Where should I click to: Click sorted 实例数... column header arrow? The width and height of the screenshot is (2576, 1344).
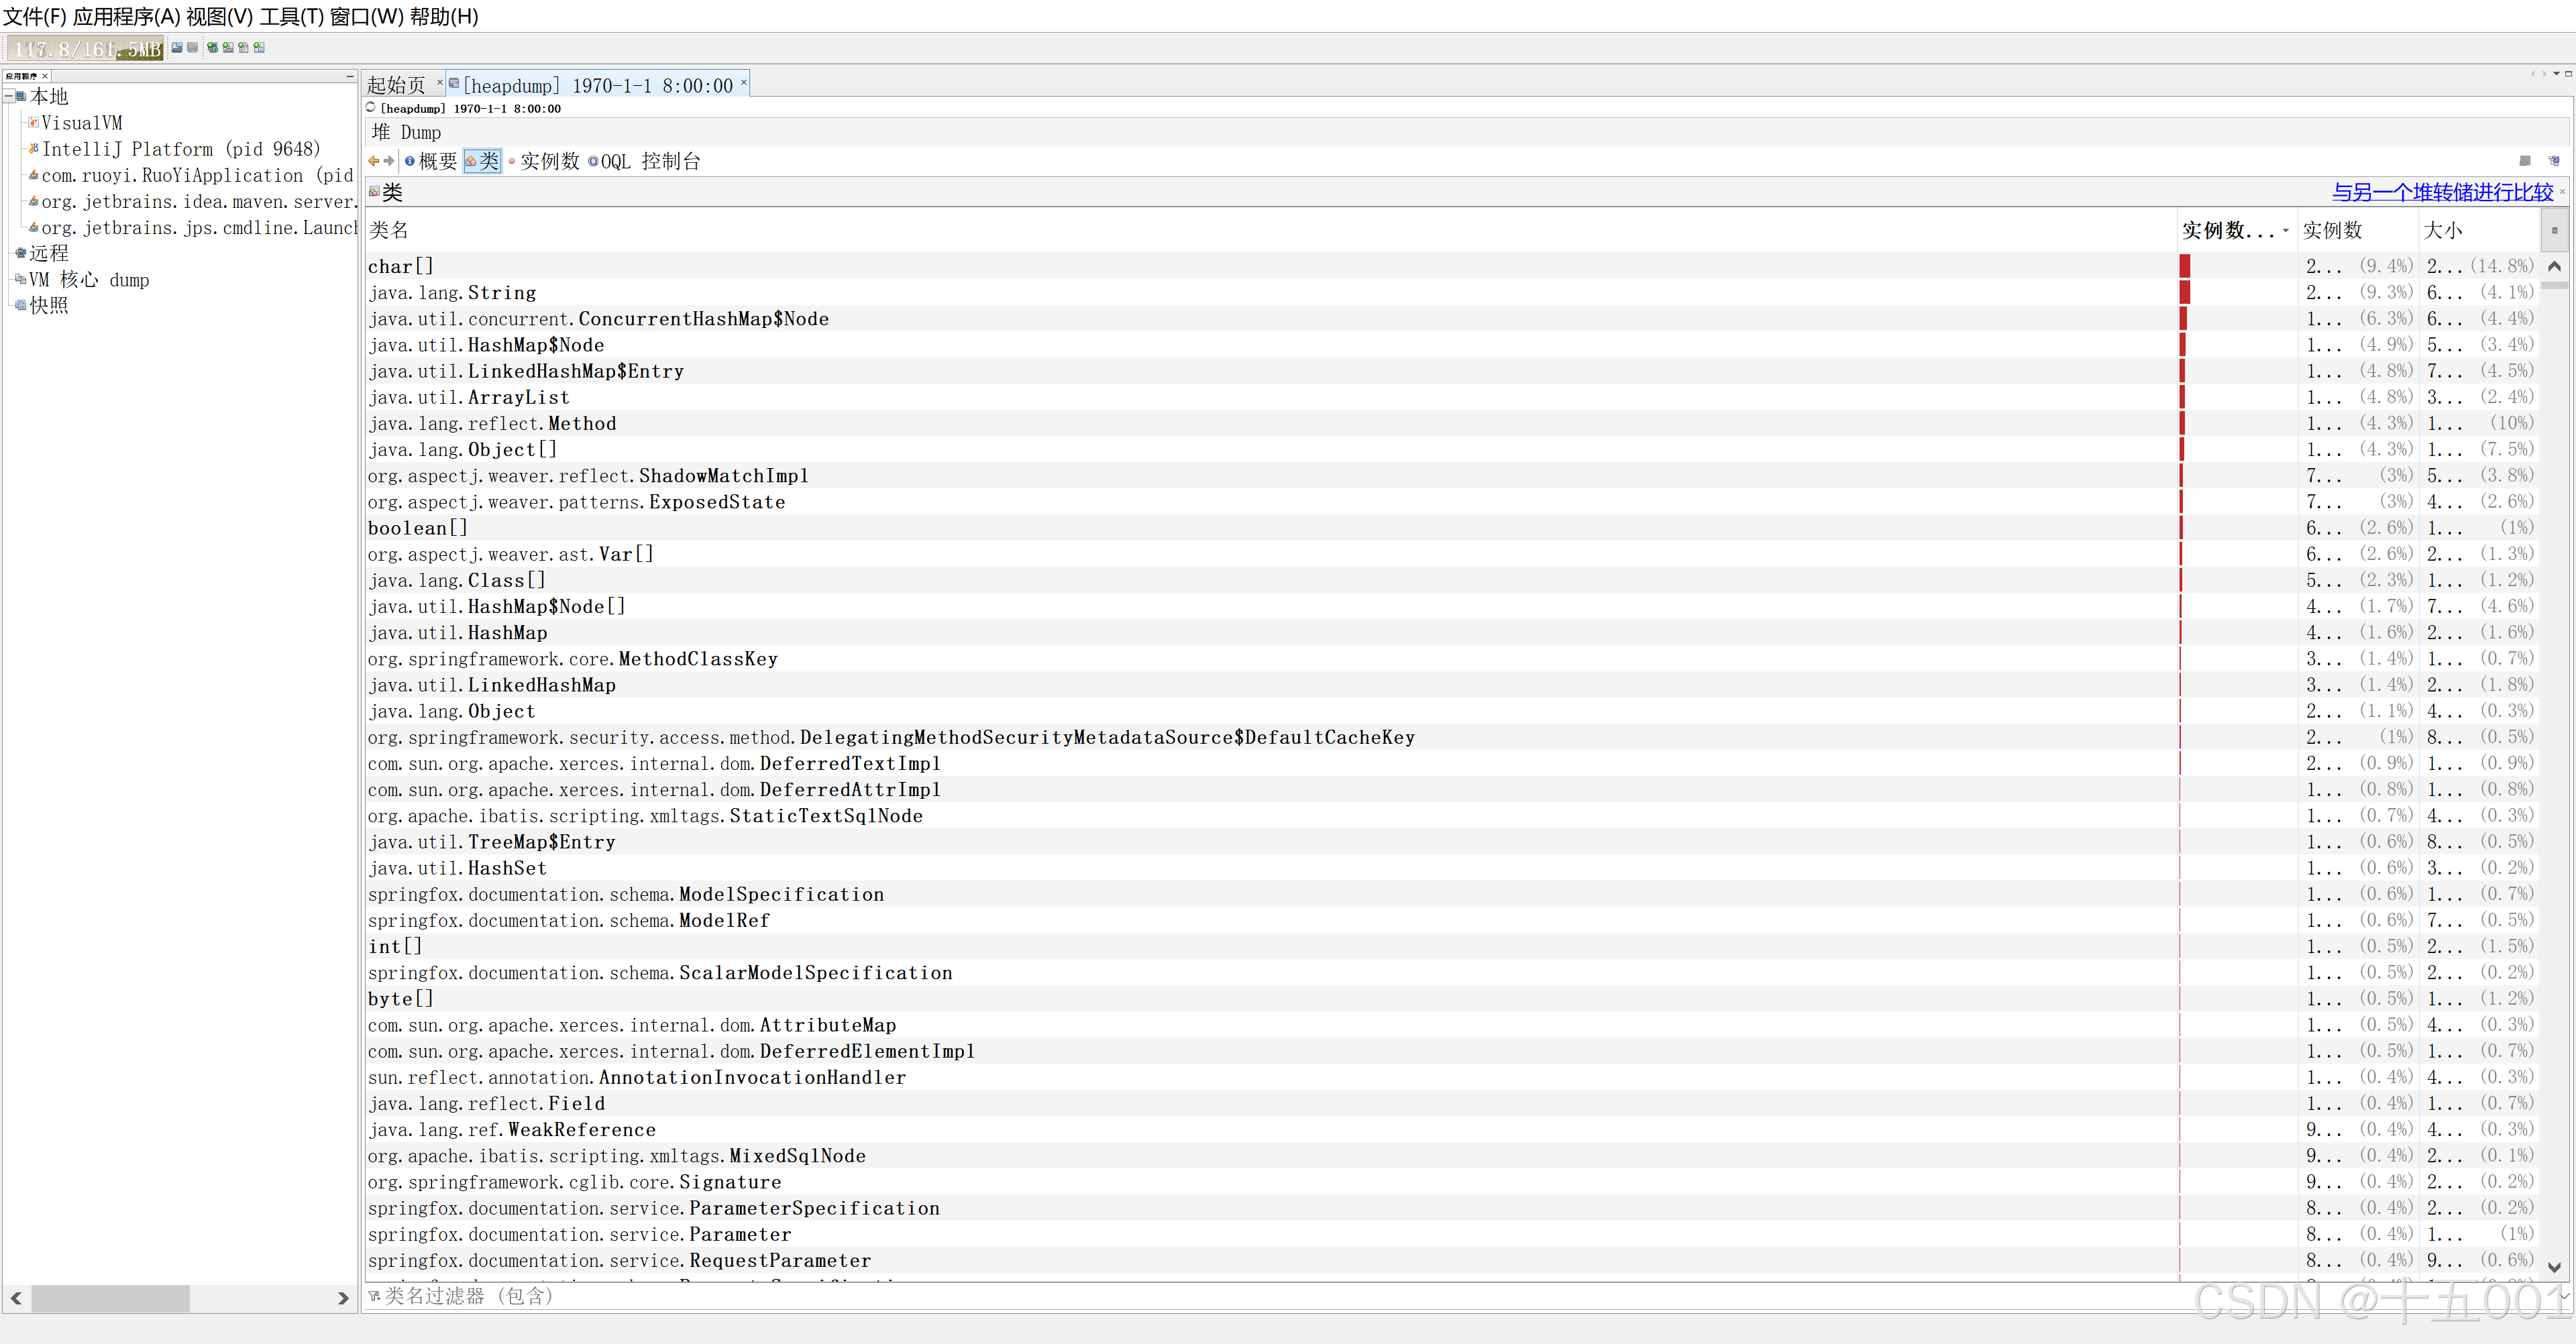pyautogui.click(x=2285, y=231)
